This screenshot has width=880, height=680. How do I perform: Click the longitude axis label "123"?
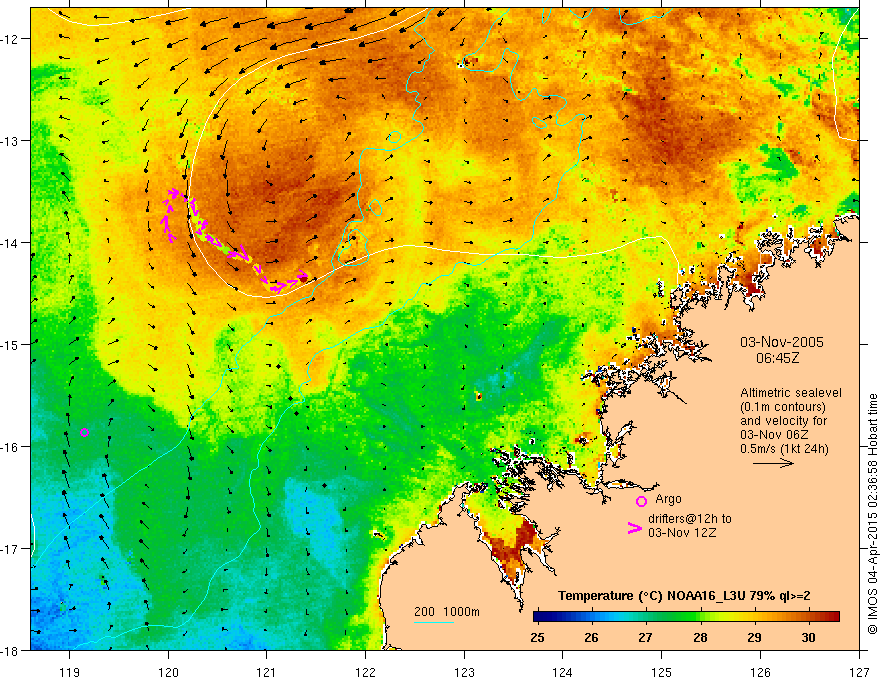[464, 672]
